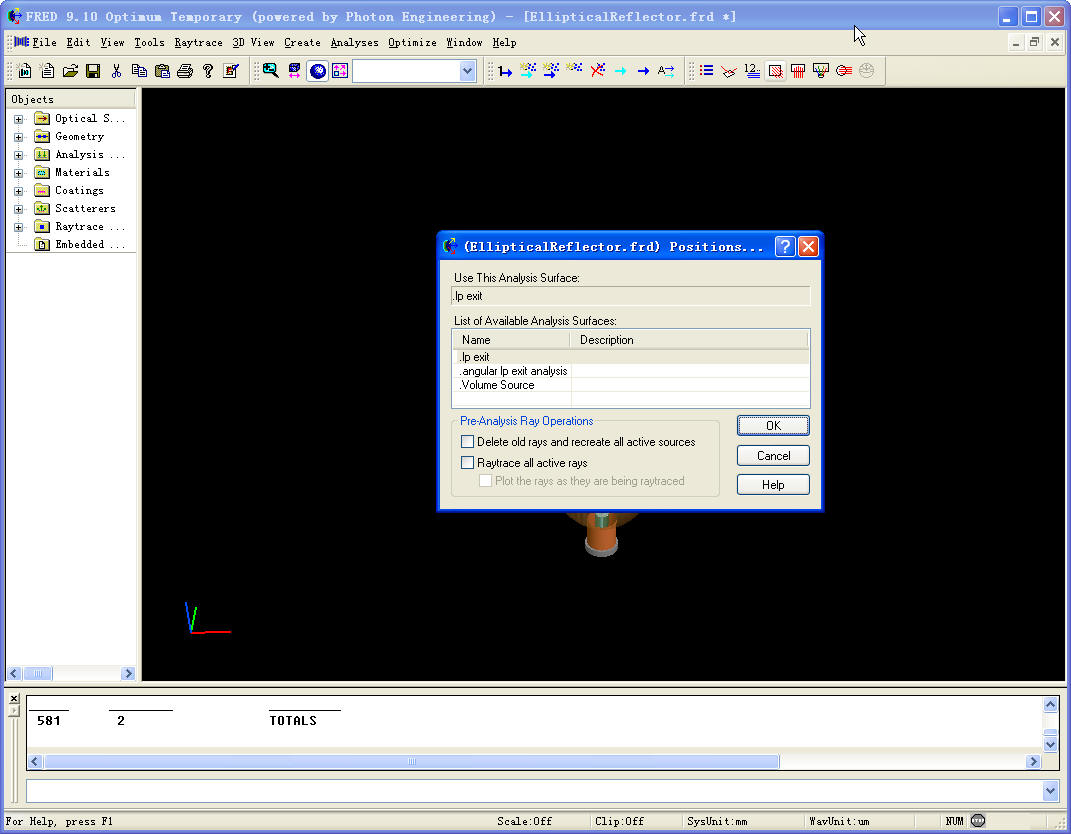The width and height of the screenshot is (1071, 834).
Task: Click the Description column header
Action: (x=689, y=339)
